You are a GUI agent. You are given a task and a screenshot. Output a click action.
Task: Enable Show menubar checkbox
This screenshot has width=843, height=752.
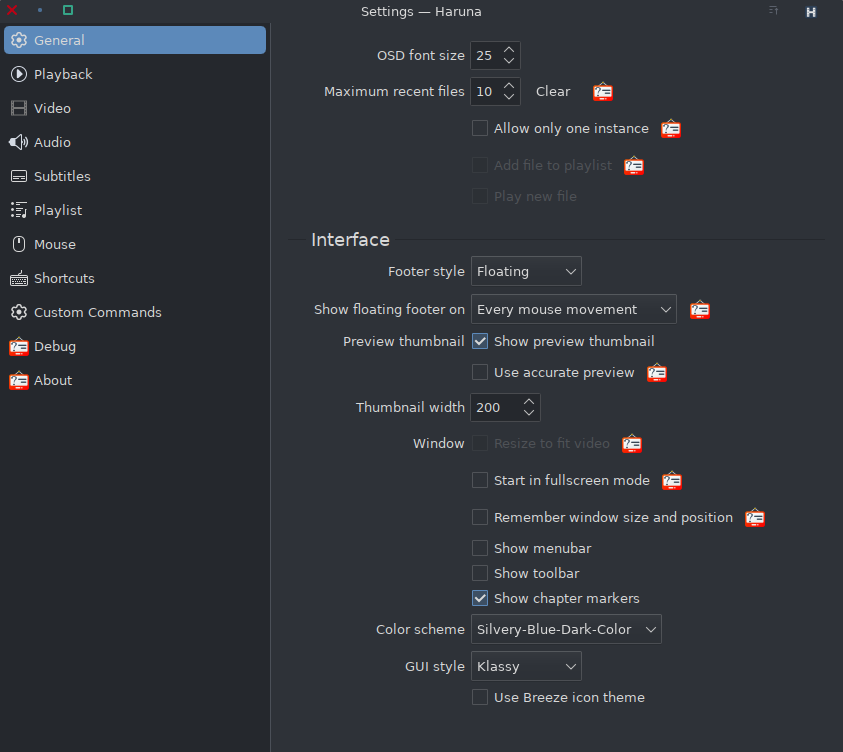[480, 548]
